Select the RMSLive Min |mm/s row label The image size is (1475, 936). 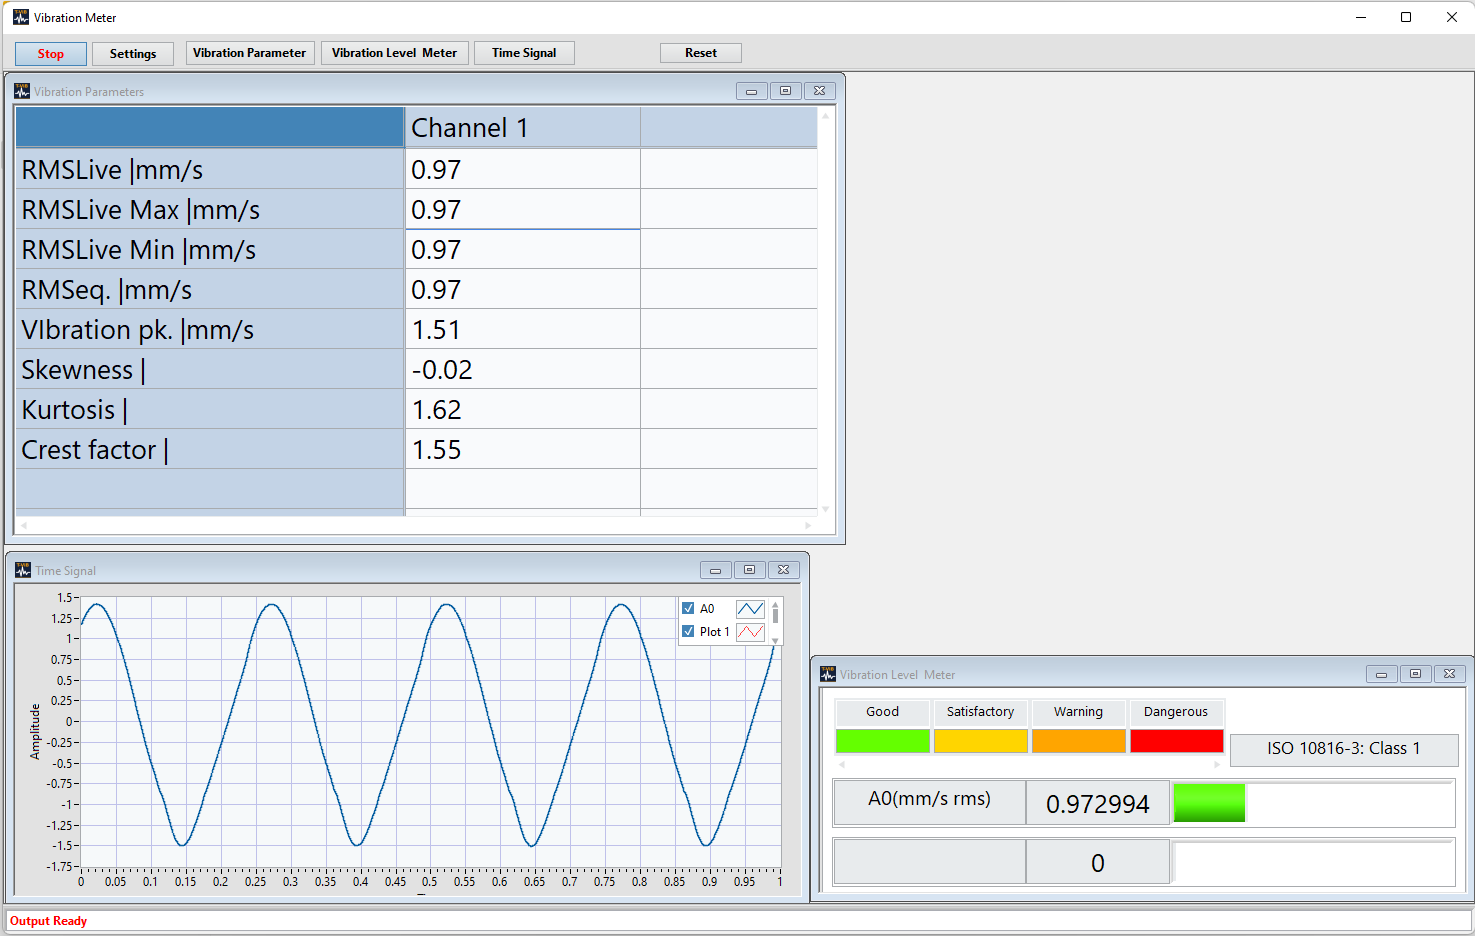coord(210,249)
